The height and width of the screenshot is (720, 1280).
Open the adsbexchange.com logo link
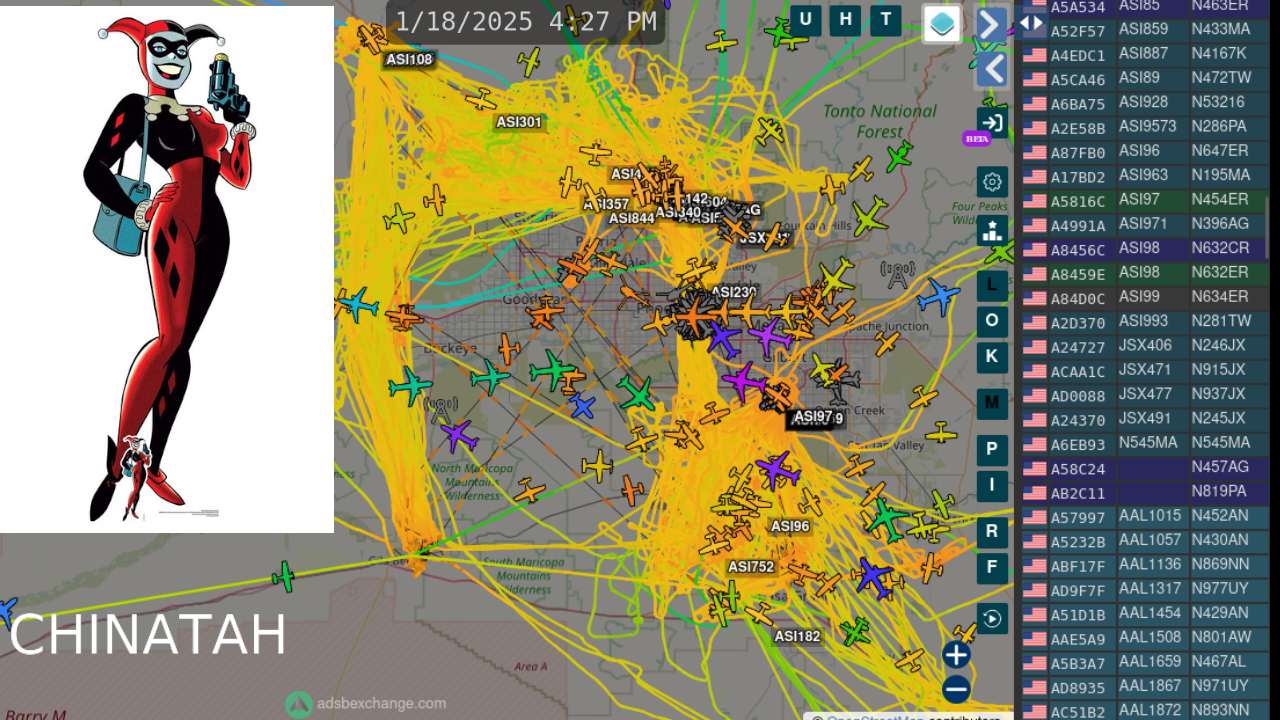[366, 704]
